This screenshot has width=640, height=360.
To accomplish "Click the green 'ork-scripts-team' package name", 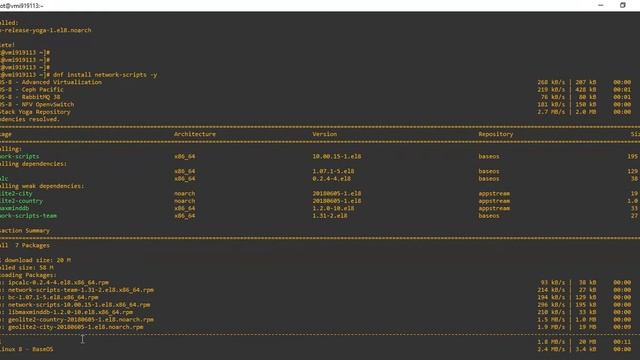I will 29,216.
